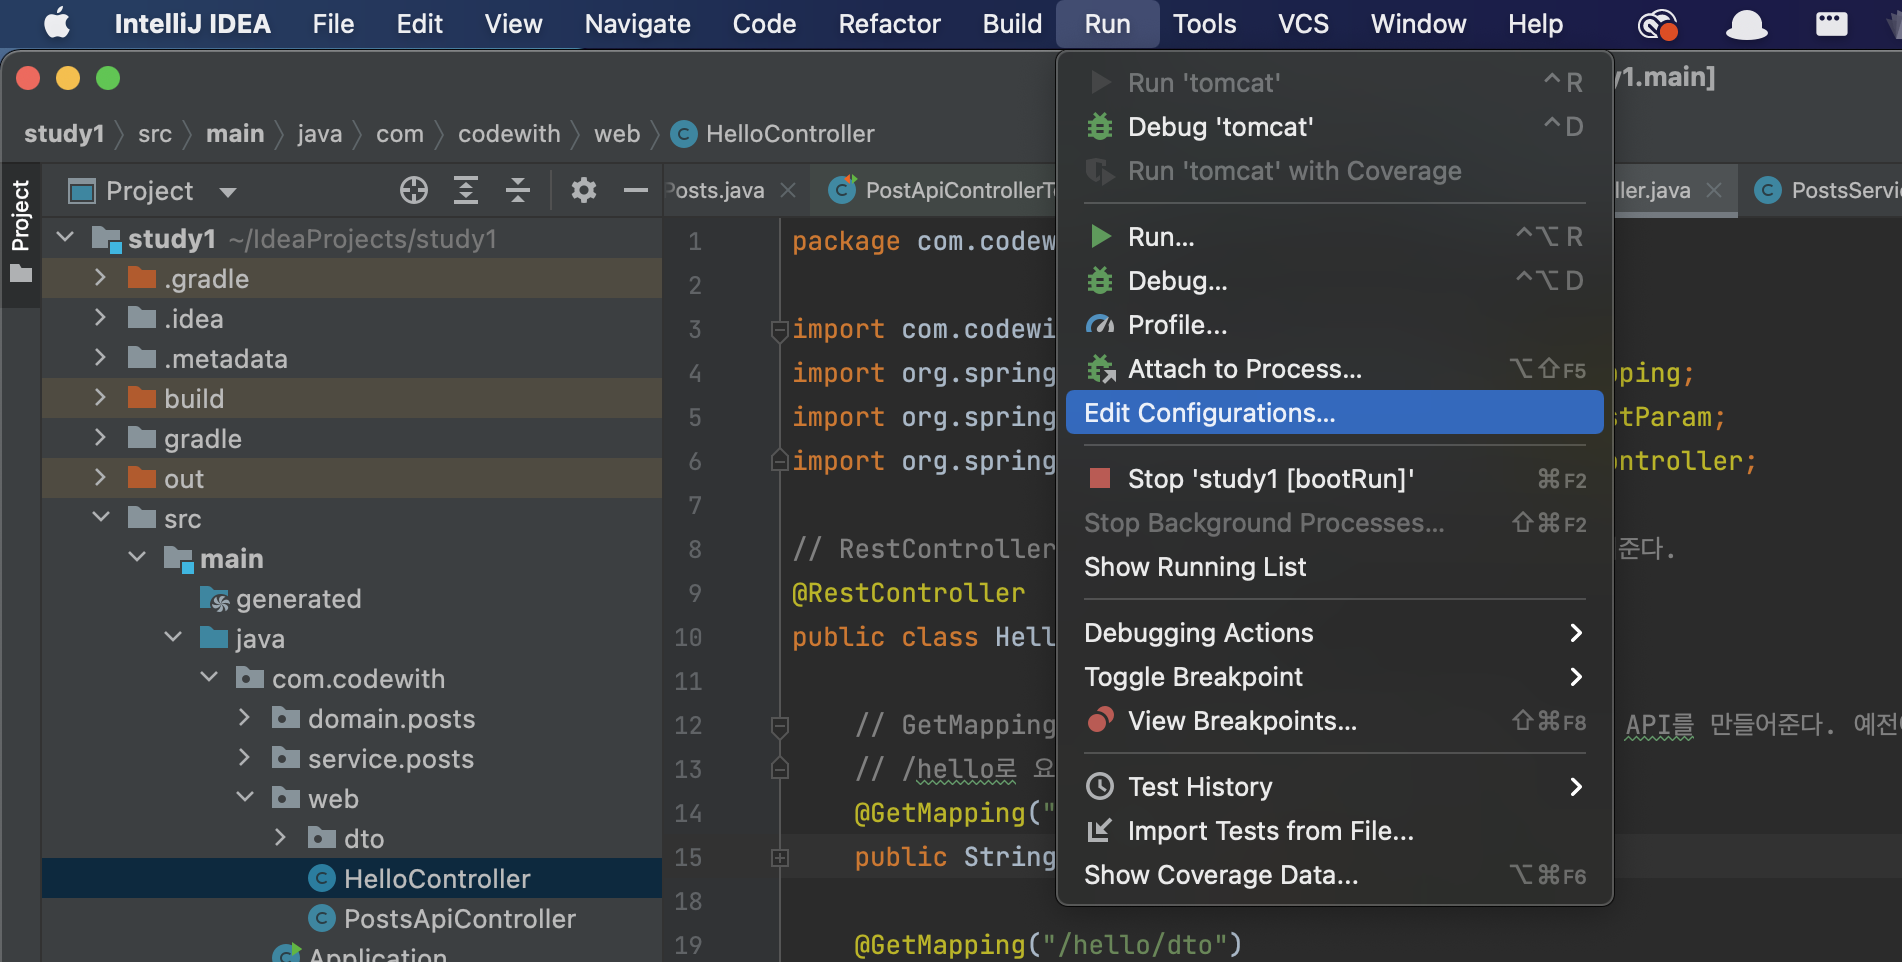
Task: Select Show Running List
Action: point(1334,567)
